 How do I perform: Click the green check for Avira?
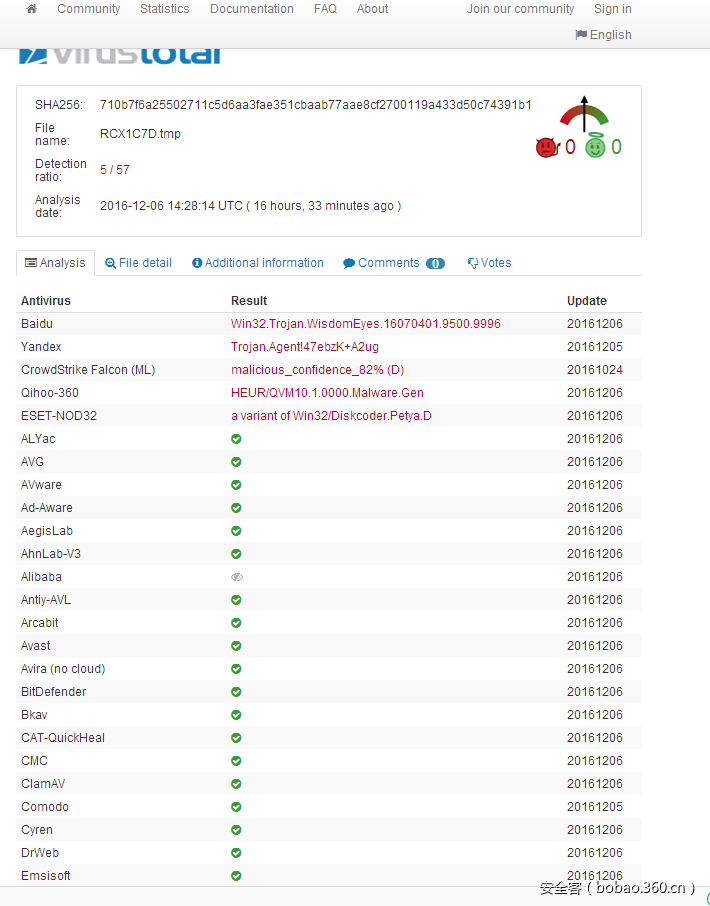[236, 669]
